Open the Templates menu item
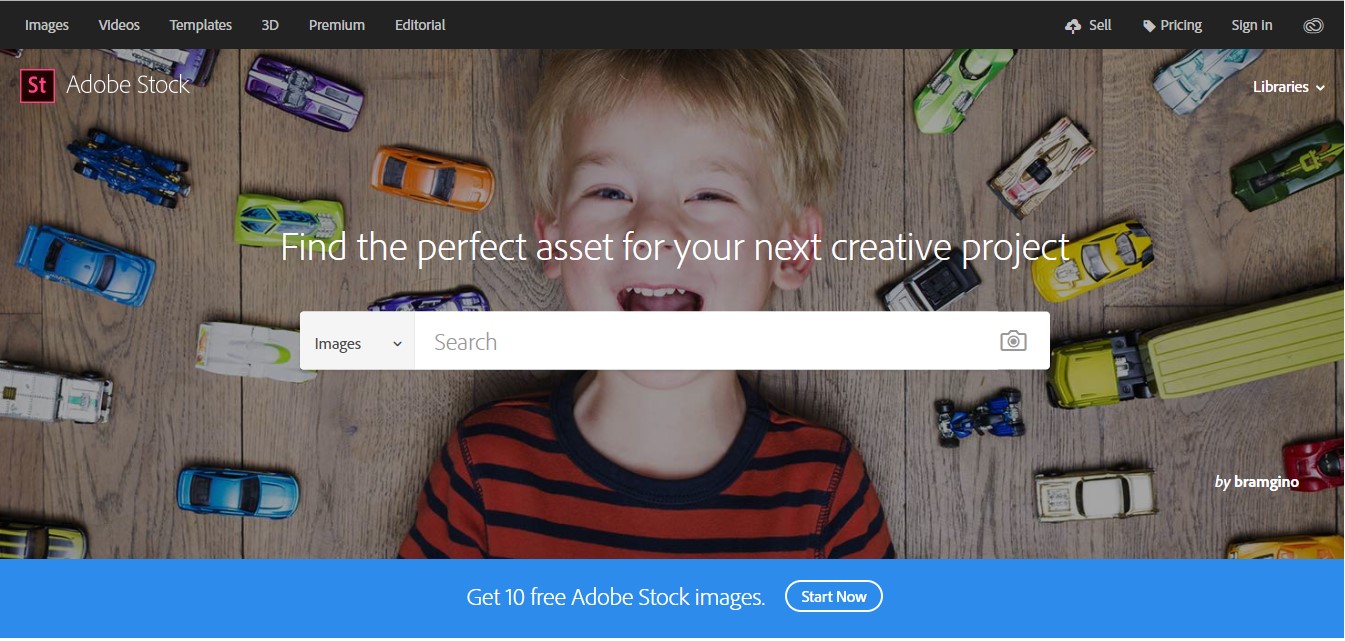This screenshot has height=641, width=1345. click(200, 25)
